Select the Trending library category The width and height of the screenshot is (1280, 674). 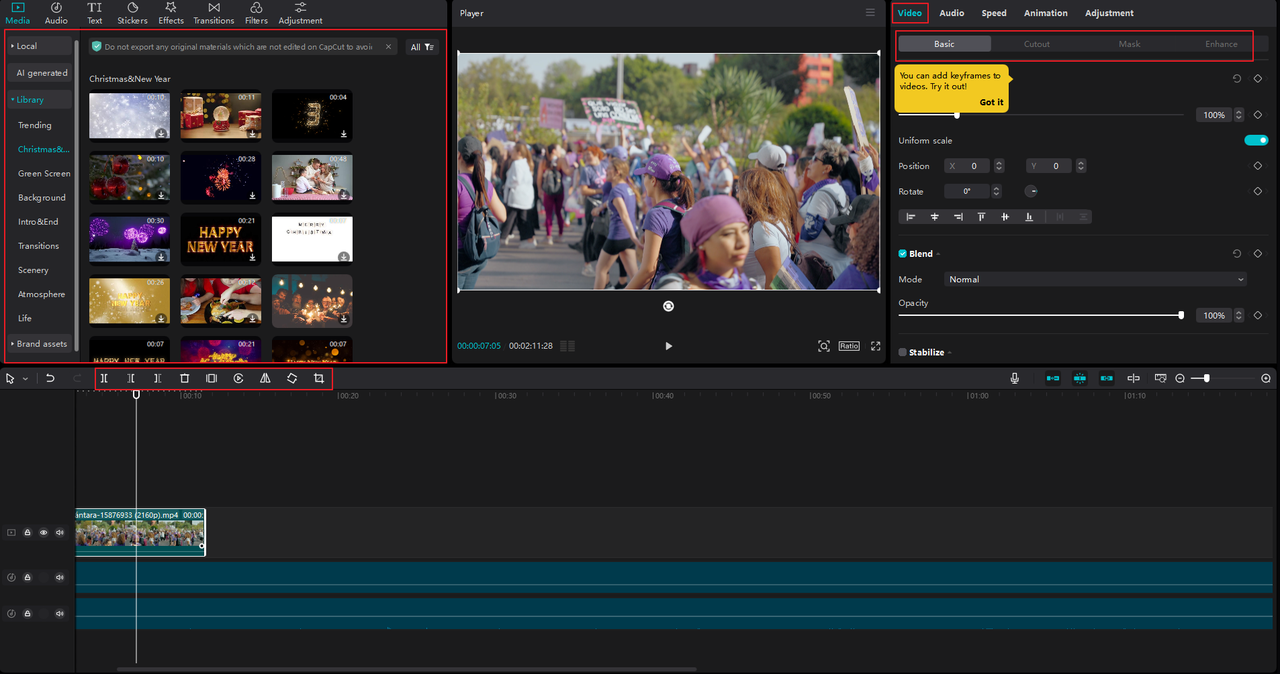tap(35, 125)
